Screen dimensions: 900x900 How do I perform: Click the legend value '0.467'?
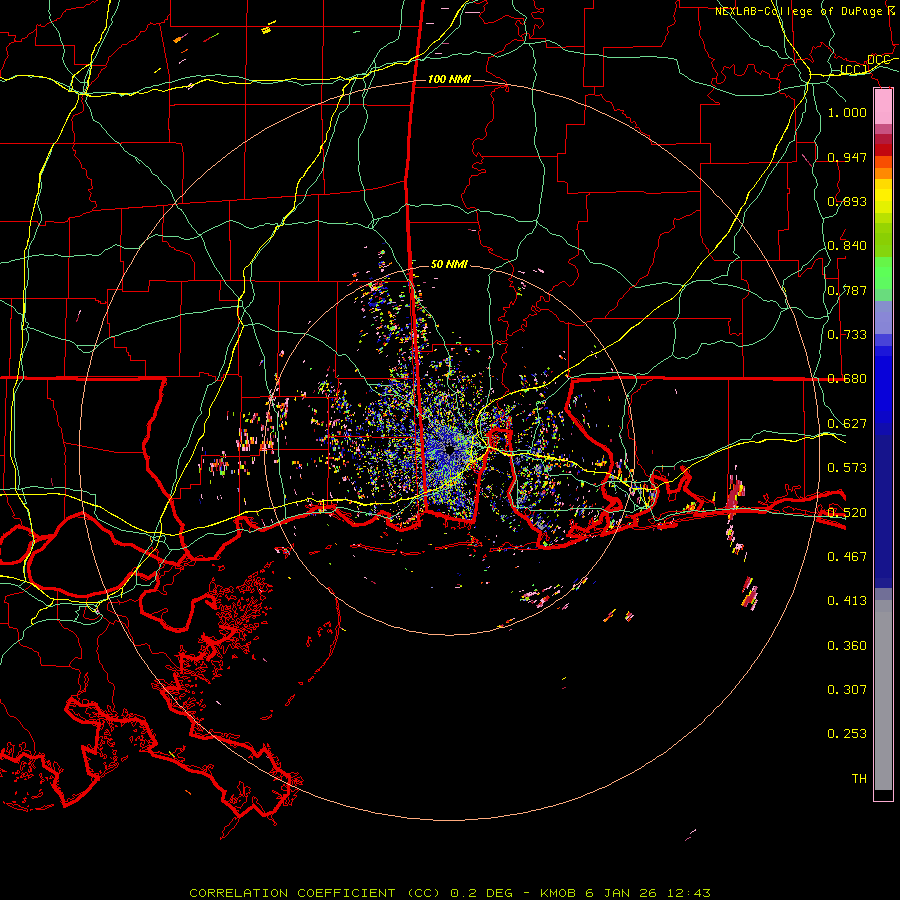point(847,557)
